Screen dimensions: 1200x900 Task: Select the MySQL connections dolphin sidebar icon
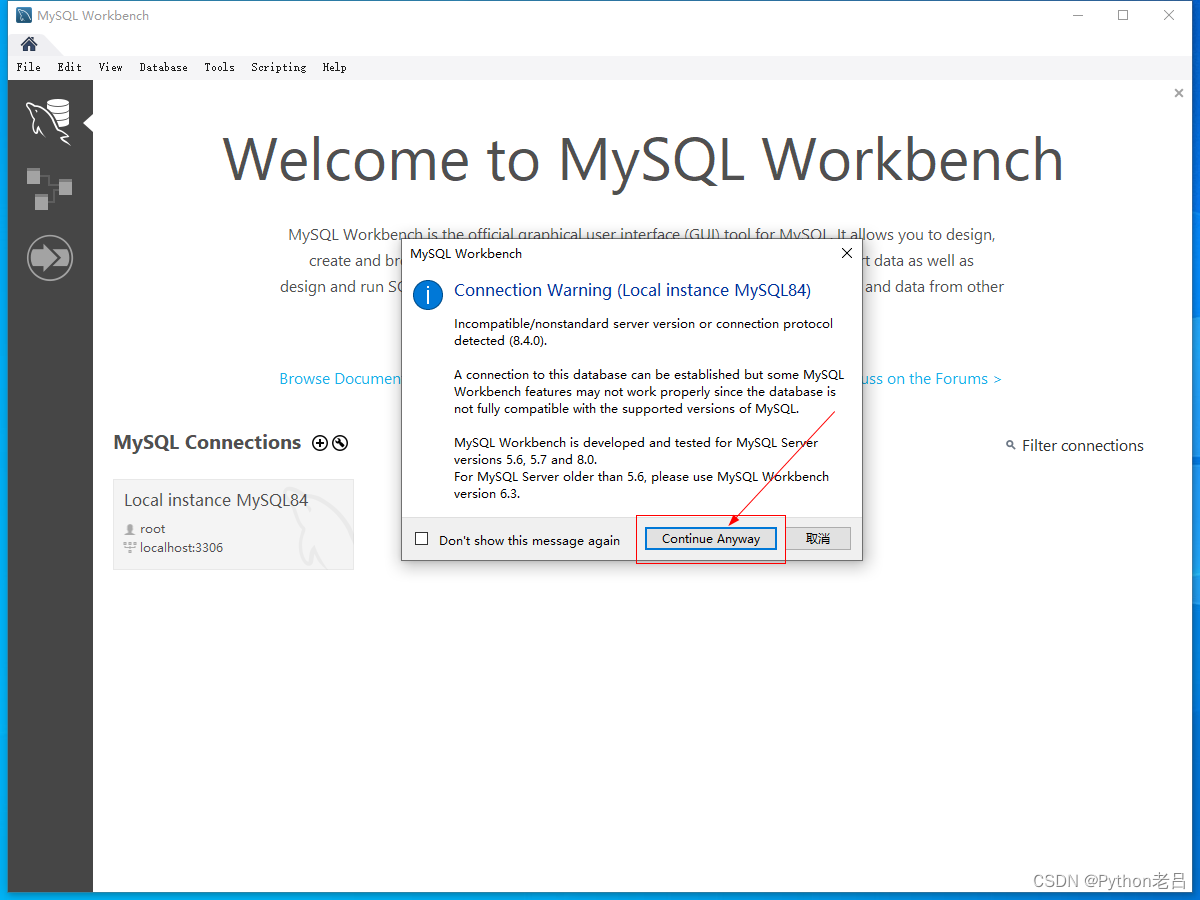(x=49, y=121)
